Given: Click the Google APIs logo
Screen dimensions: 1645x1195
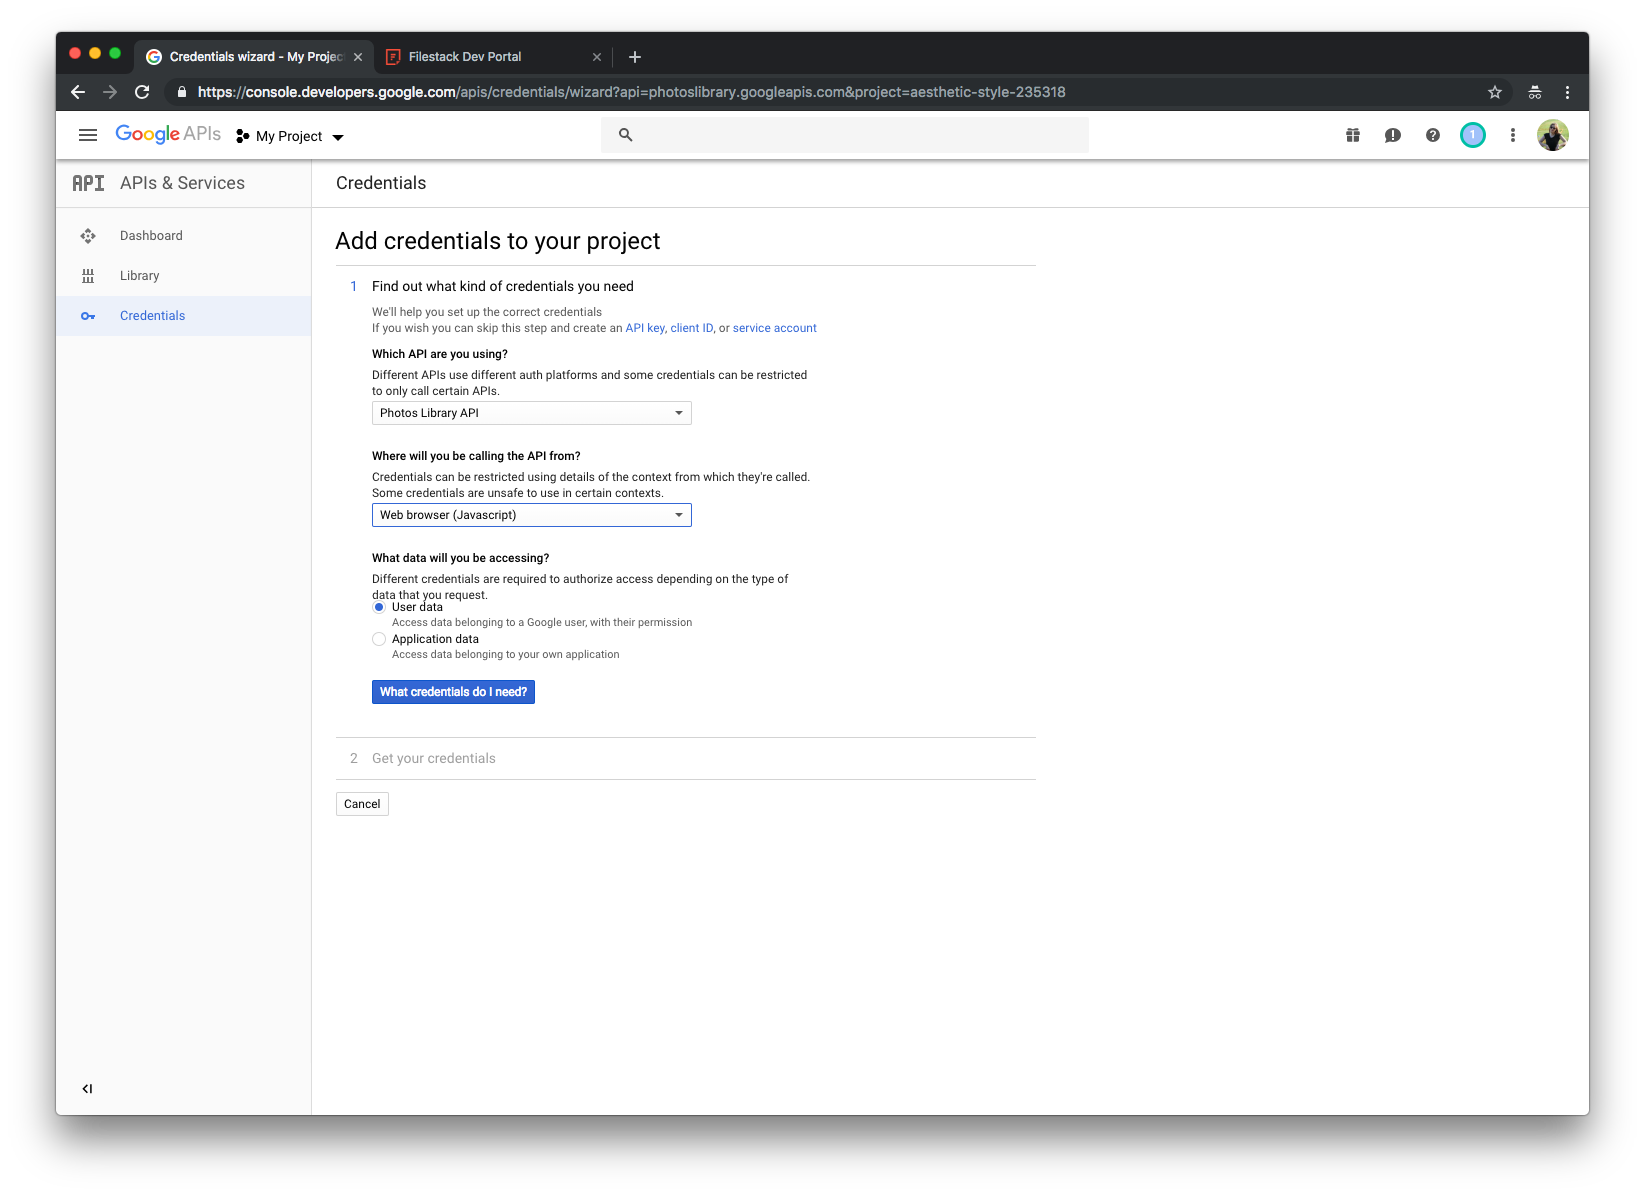Looking at the screenshot, I should pos(168,134).
